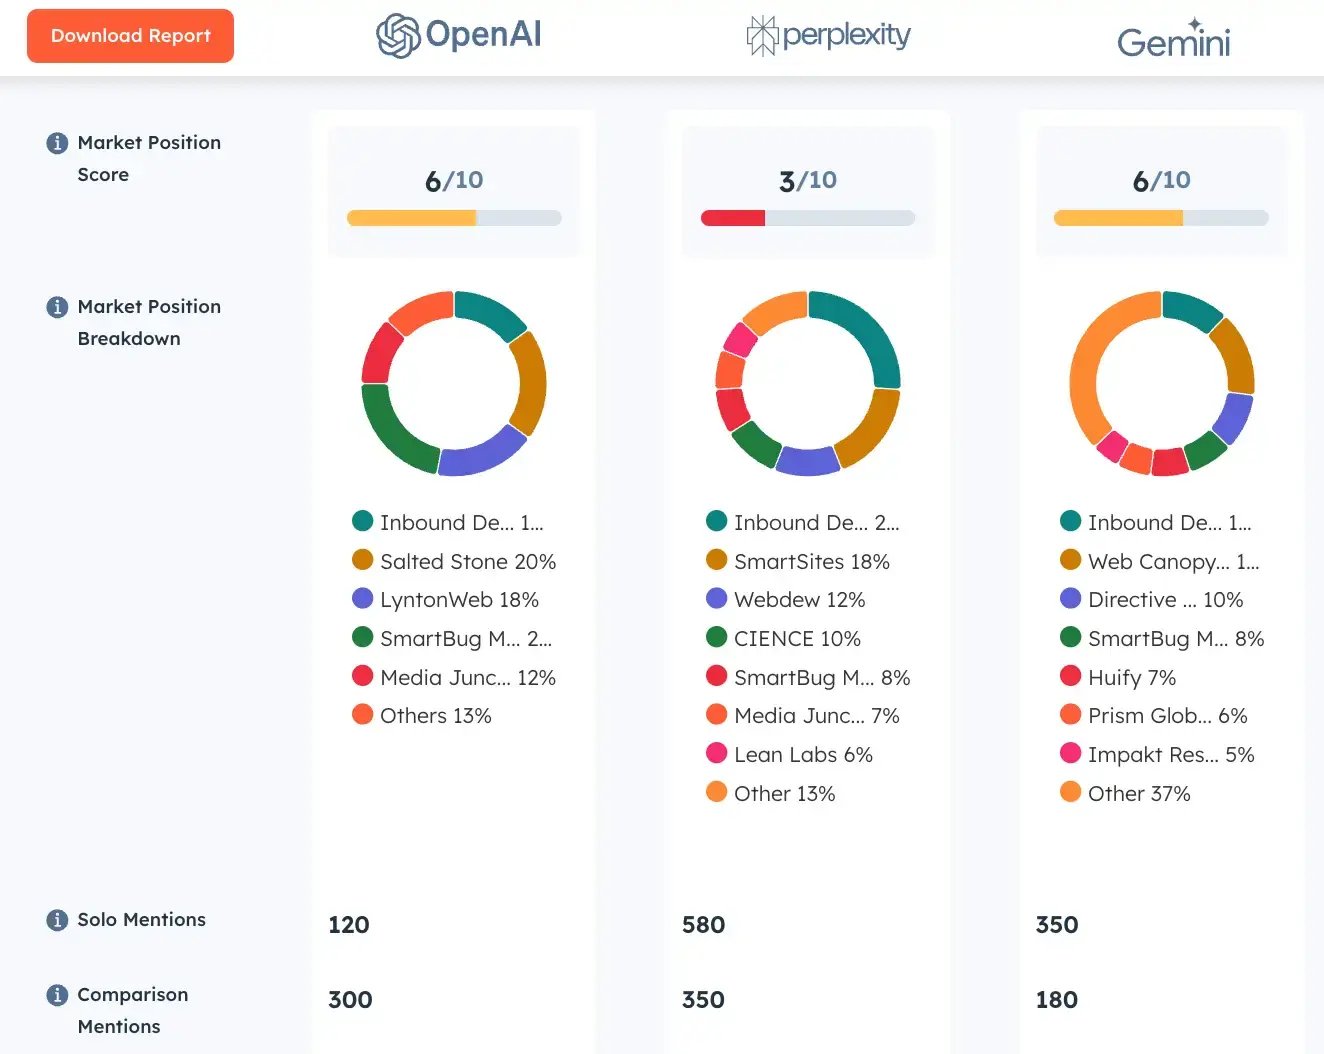
Task: Click the CIENCE 10% legend label
Action: [x=797, y=639]
